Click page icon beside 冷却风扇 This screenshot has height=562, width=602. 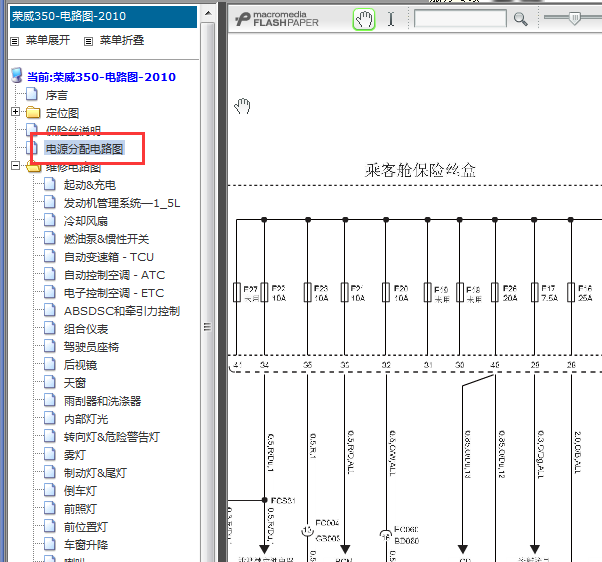pos(50,220)
